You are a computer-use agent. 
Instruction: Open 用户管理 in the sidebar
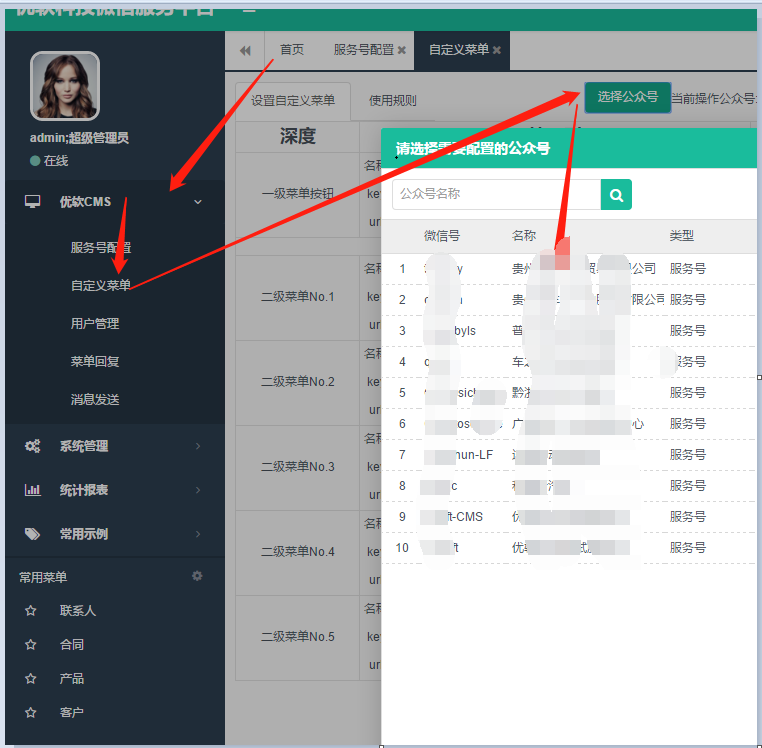pyautogui.click(x=95, y=323)
